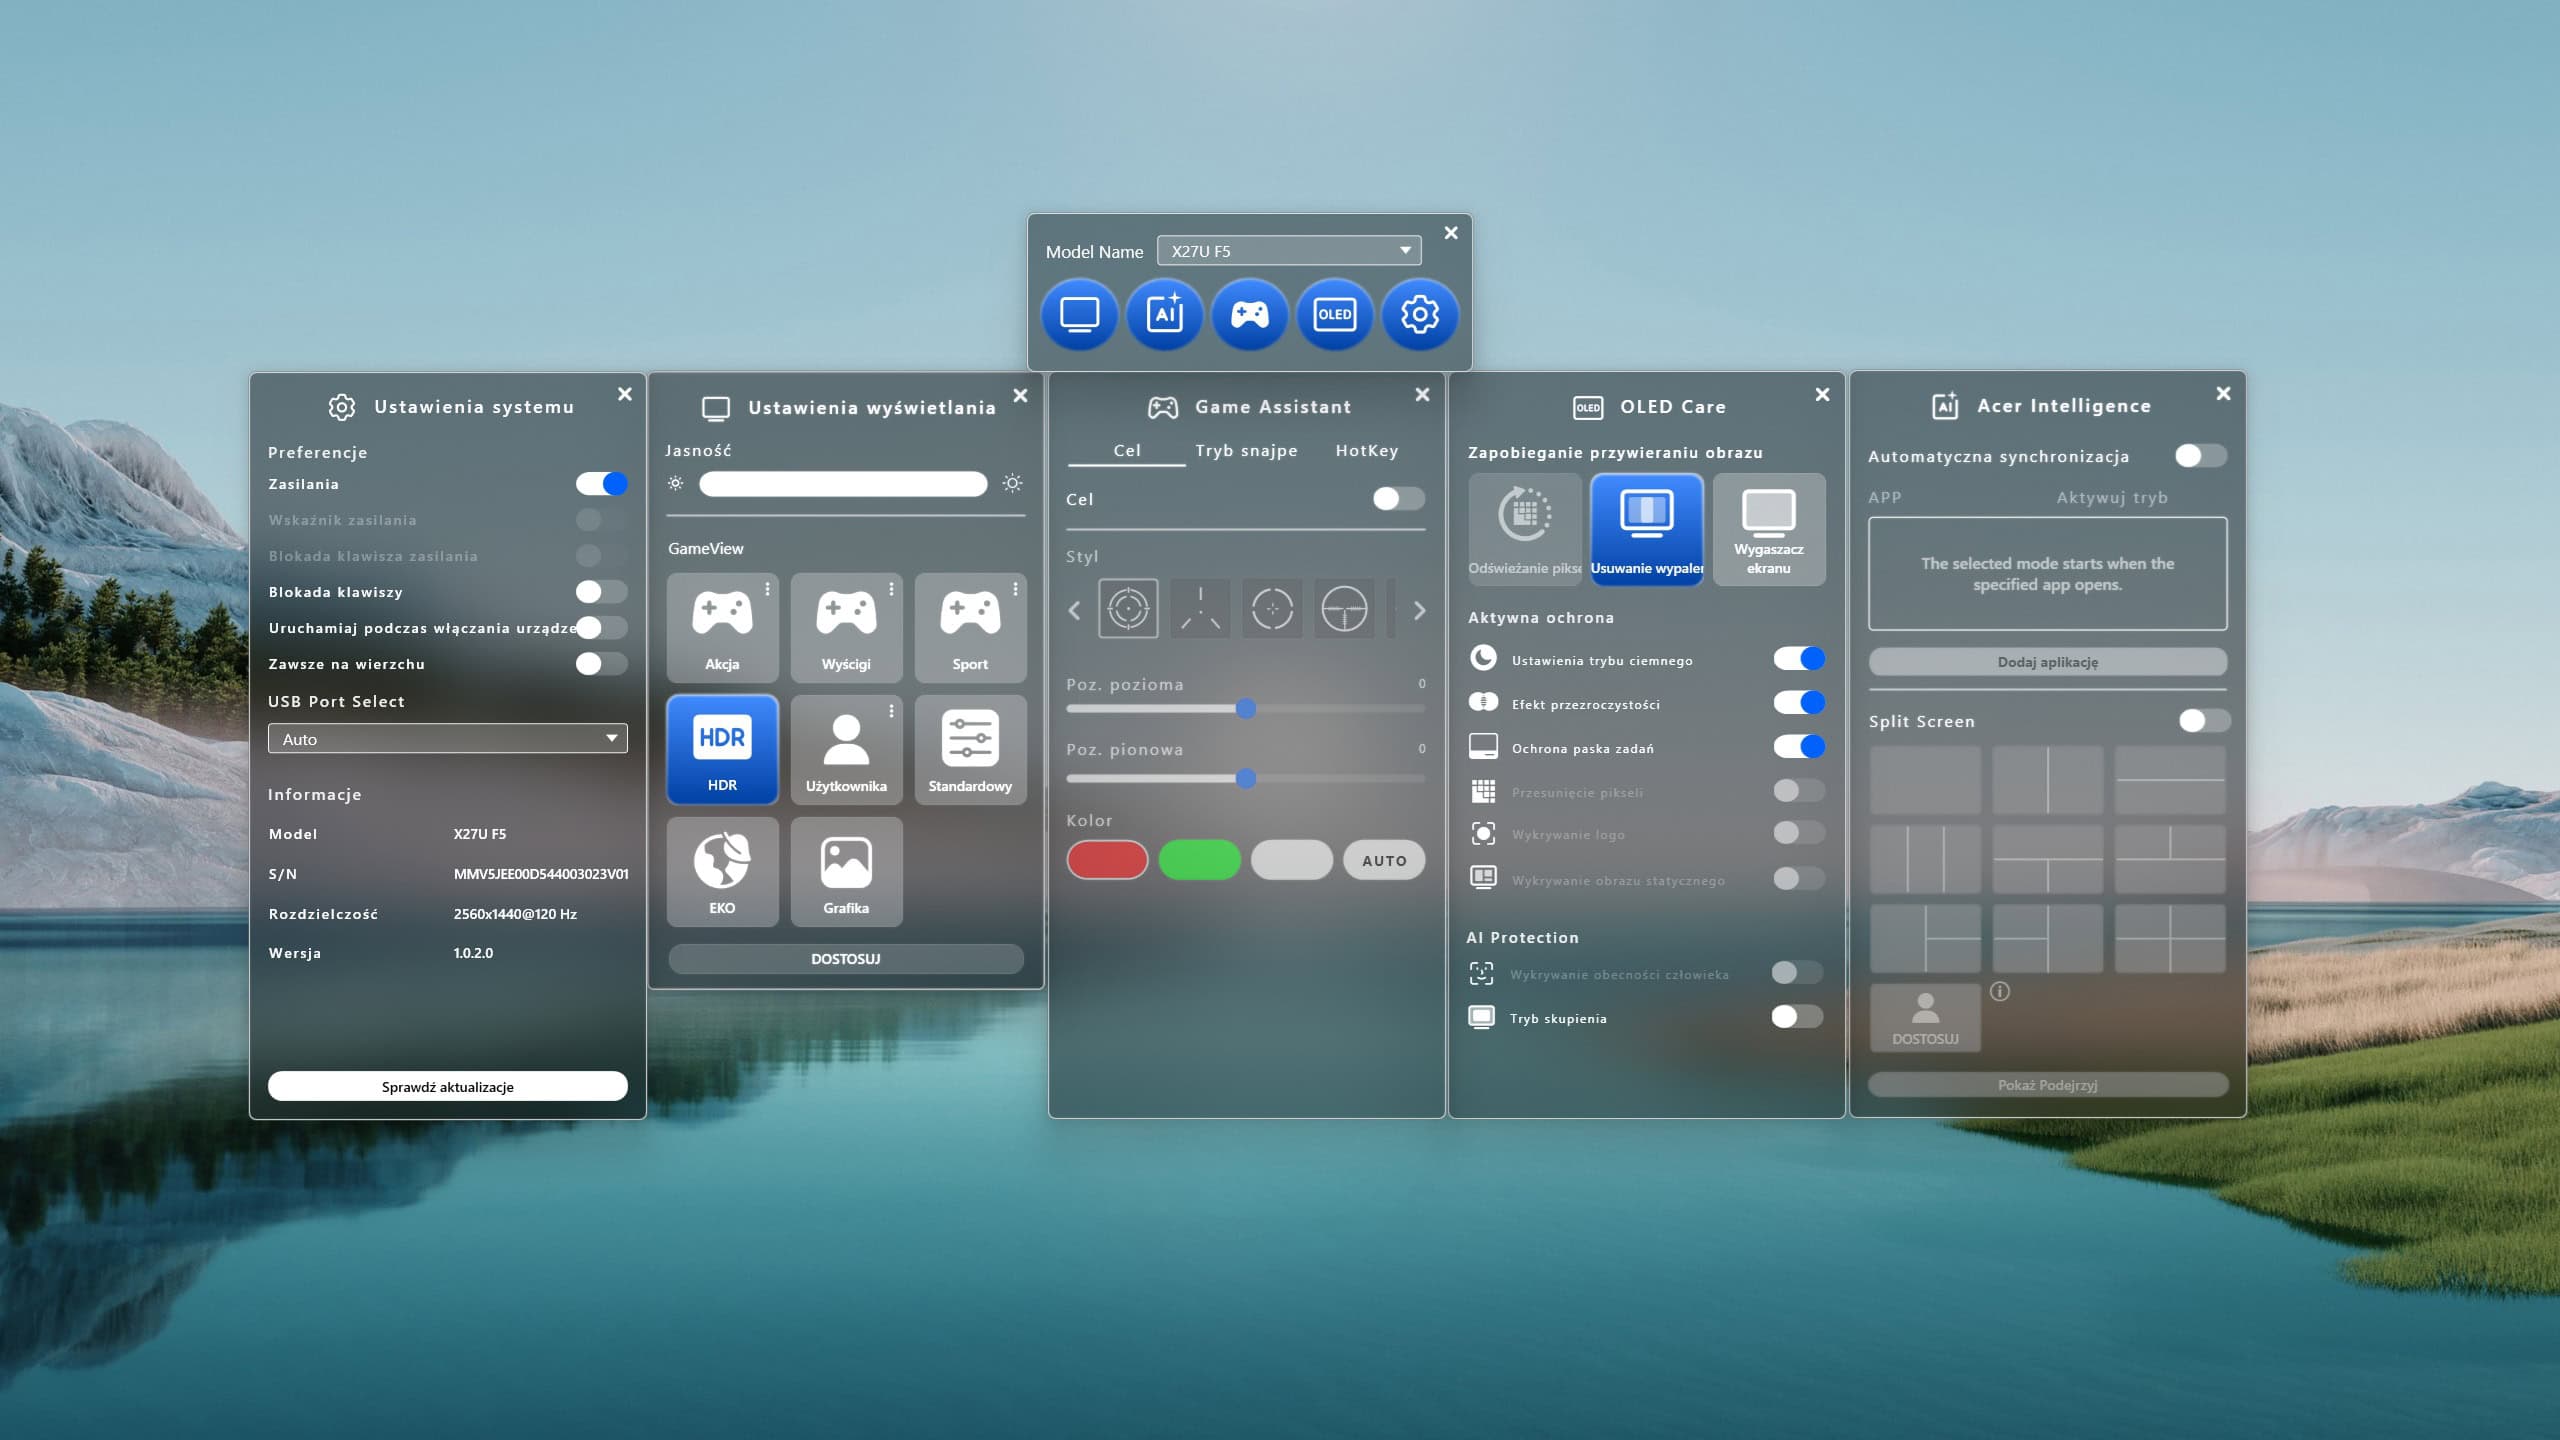Screen dimensions: 2560x1440
Task: Start Odświeżanie pikseli in OLED Care
Action: (x=1525, y=530)
